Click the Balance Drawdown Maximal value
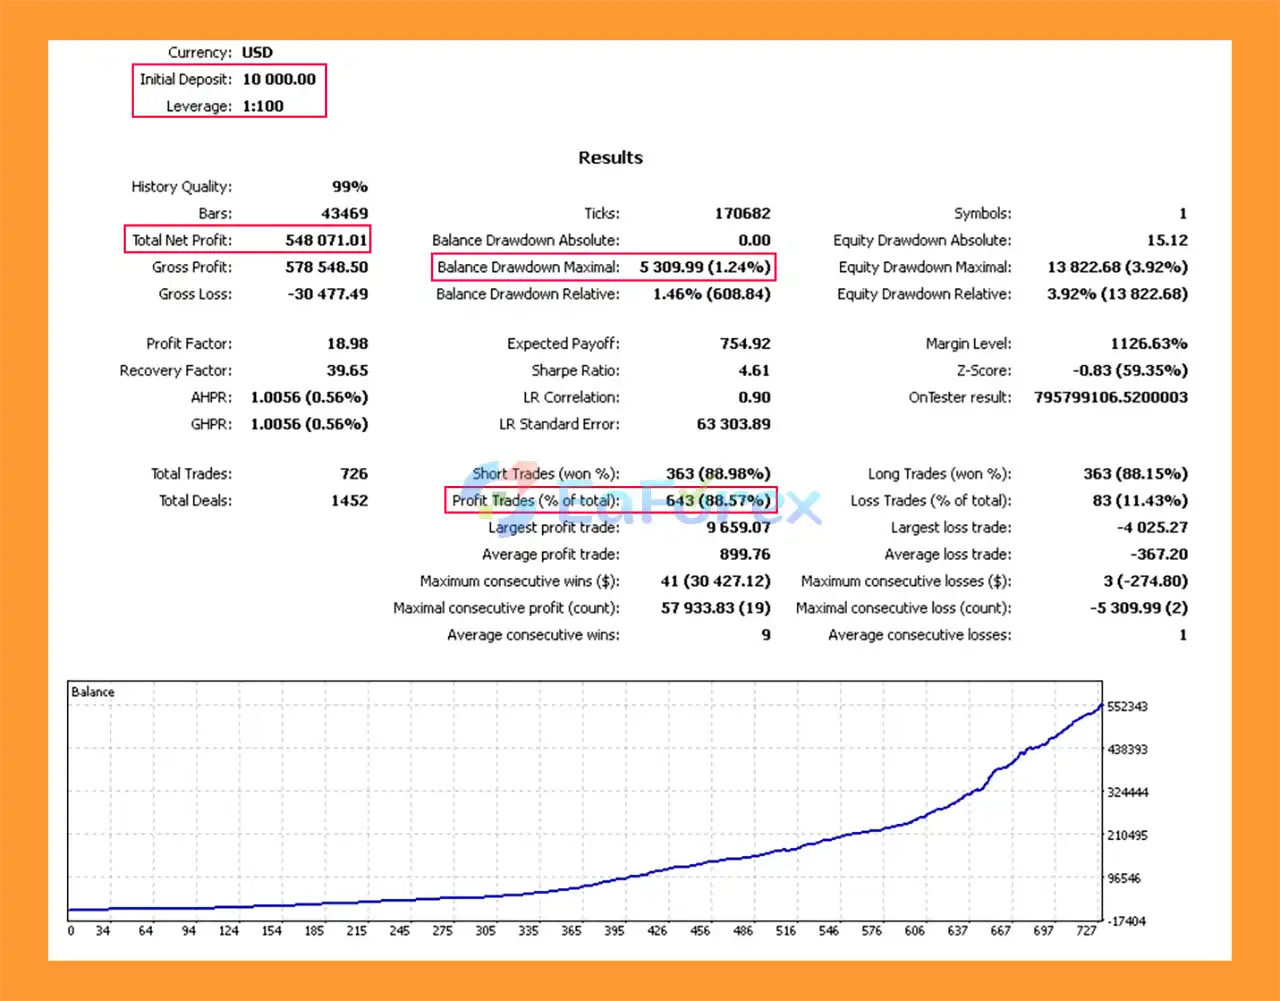Viewport: 1280px width, 1001px height. (x=704, y=267)
